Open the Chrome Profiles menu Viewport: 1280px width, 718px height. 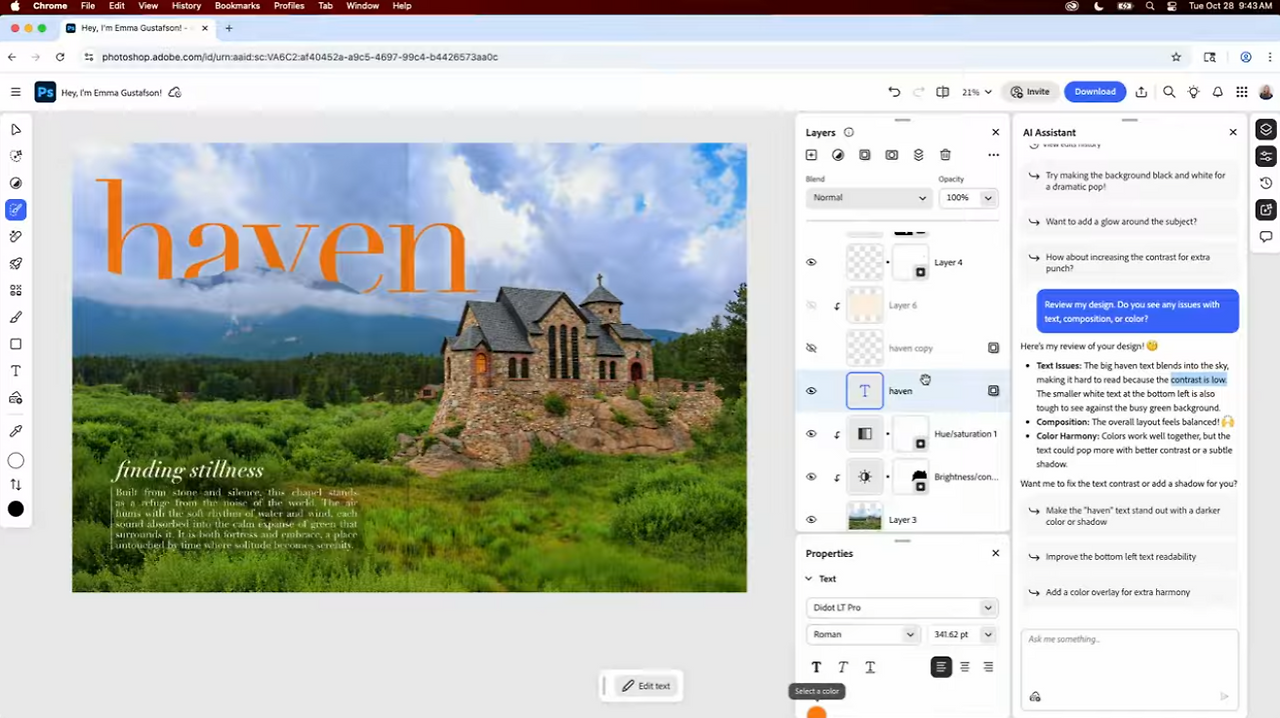click(289, 6)
